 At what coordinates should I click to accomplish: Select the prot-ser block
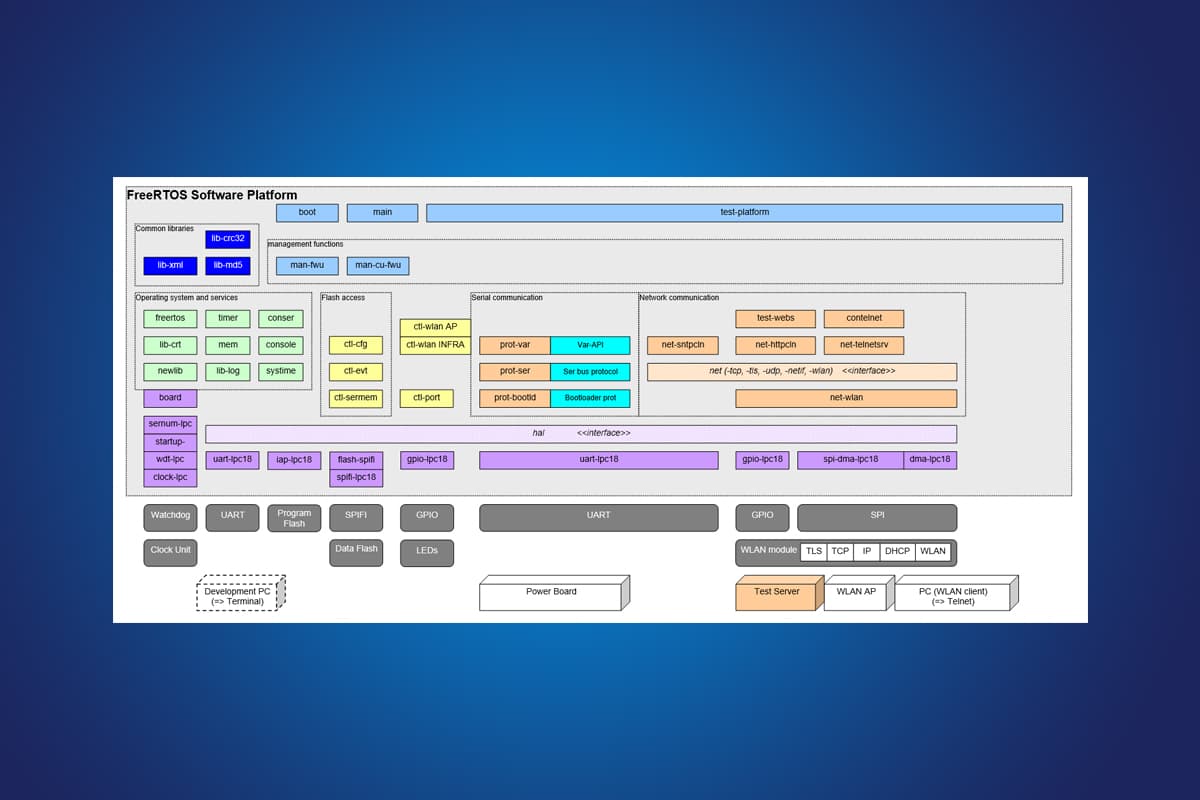coord(515,372)
